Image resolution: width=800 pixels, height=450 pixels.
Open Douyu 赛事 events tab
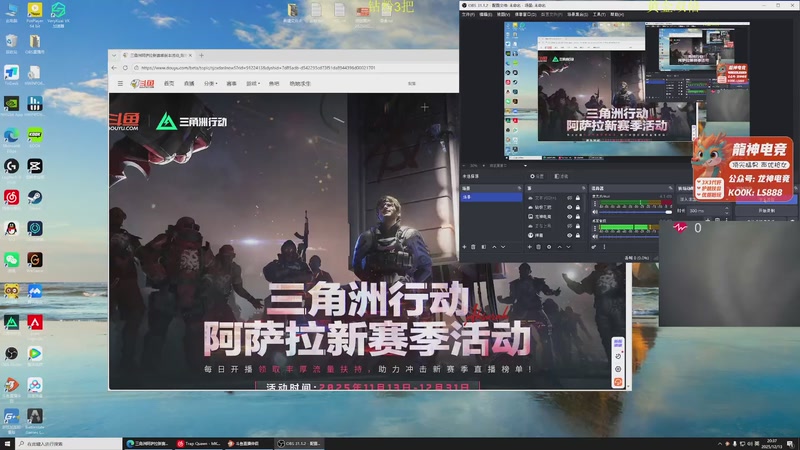point(231,84)
